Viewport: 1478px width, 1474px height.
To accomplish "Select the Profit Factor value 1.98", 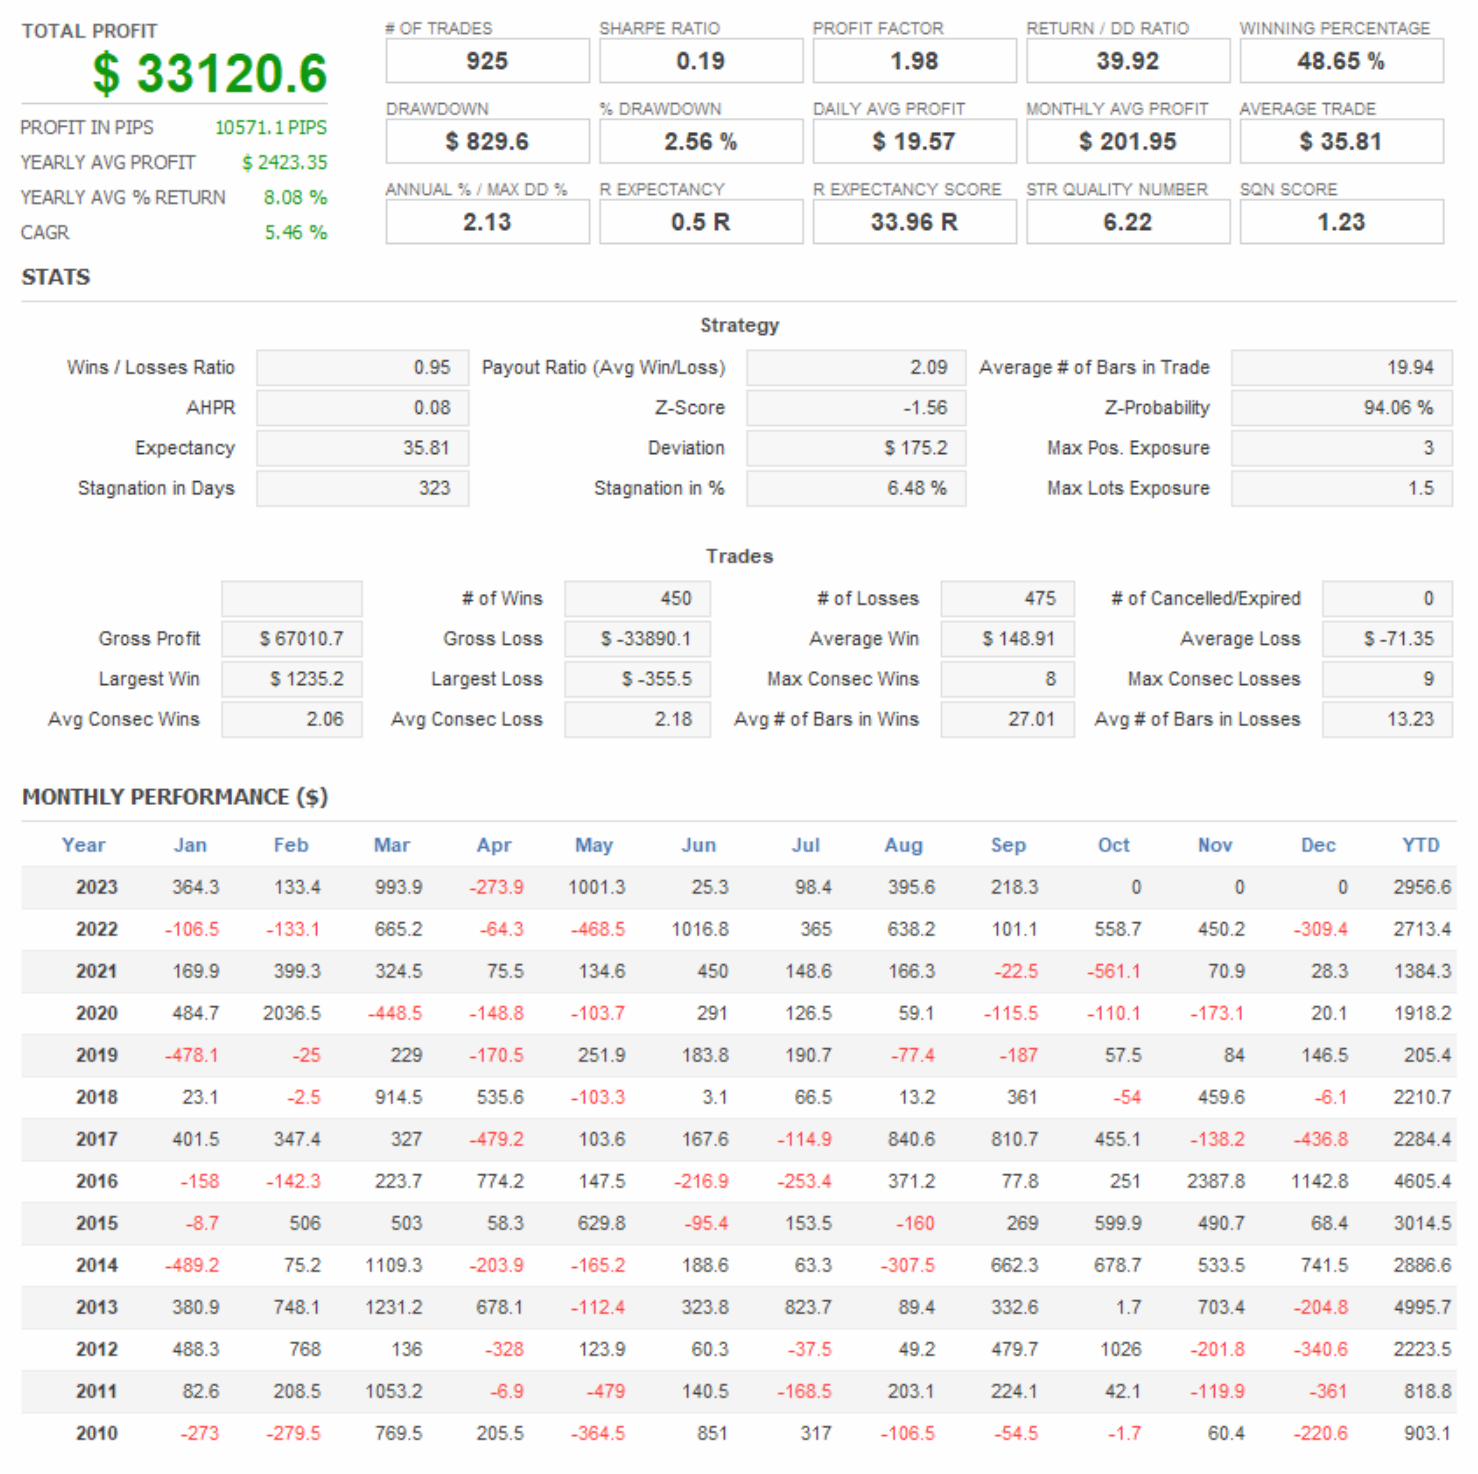I will point(914,61).
